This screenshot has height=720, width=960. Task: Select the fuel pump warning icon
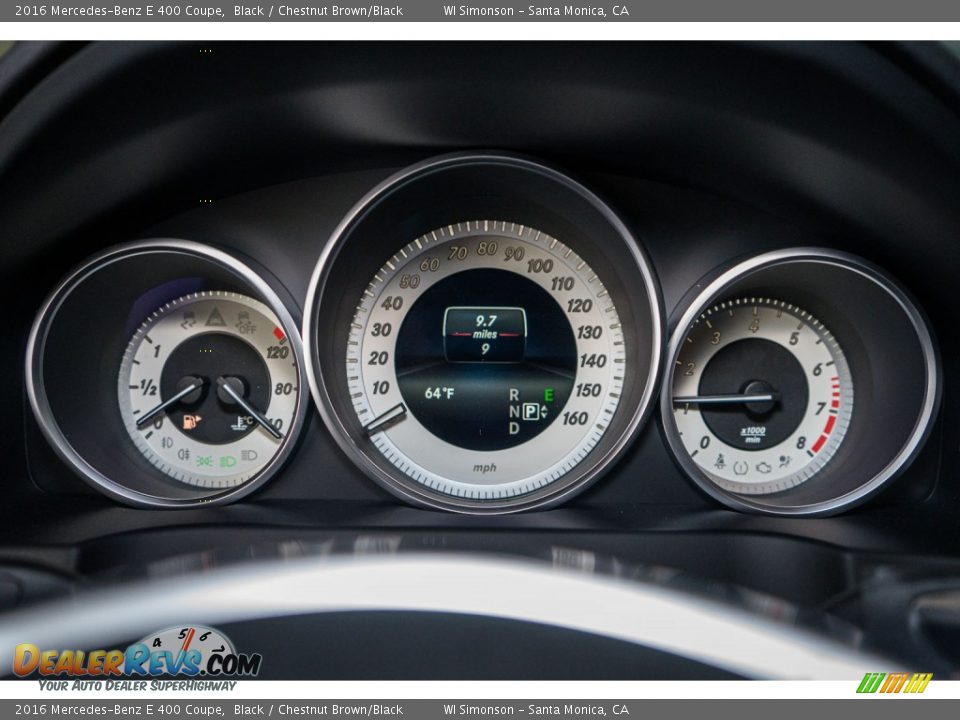pyautogui.click(x=189, y=419)
